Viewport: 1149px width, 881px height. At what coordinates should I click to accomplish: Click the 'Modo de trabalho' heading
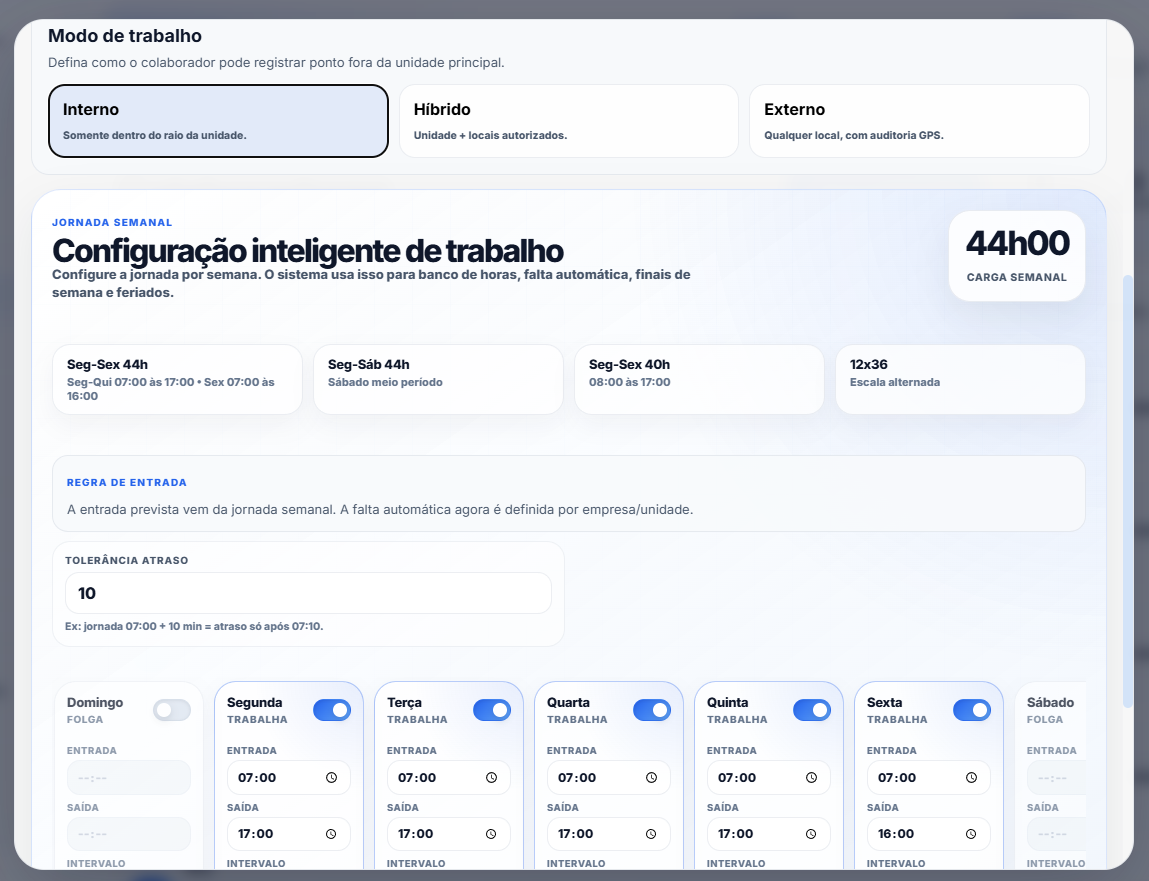click(x=125, y=36)
